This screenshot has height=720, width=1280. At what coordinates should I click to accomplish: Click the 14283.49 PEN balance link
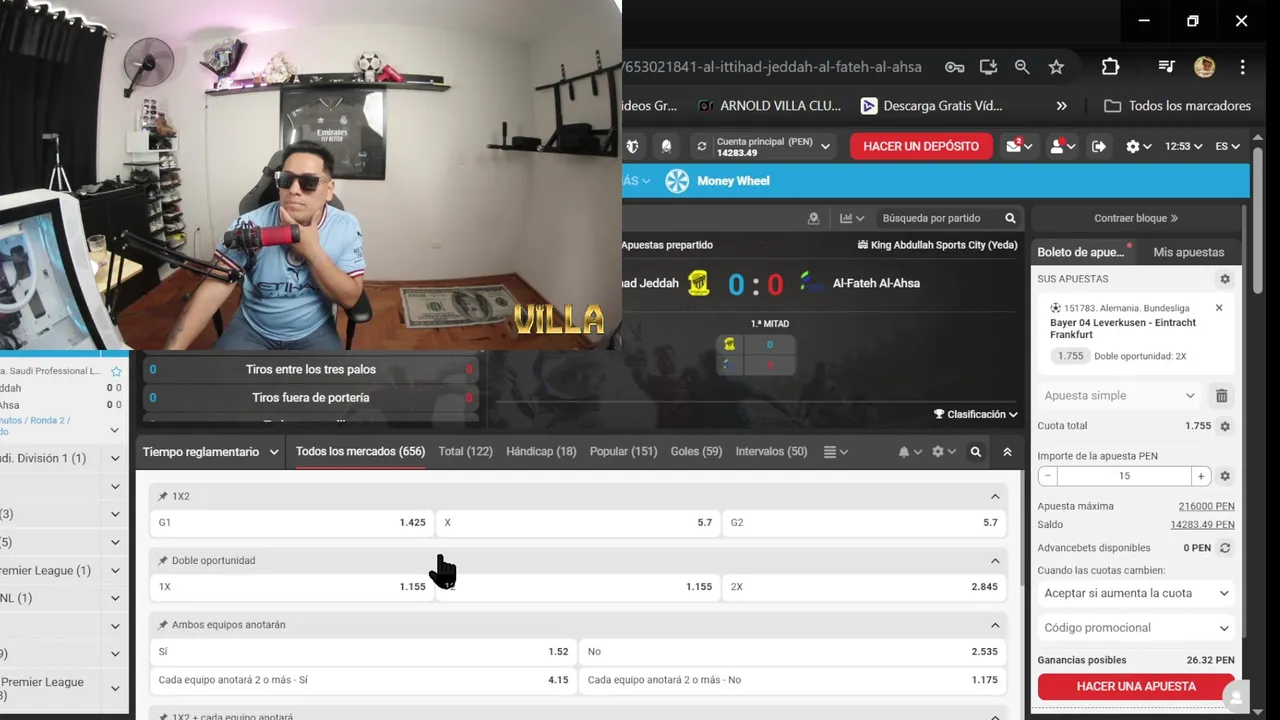[x=1202, y=524]
